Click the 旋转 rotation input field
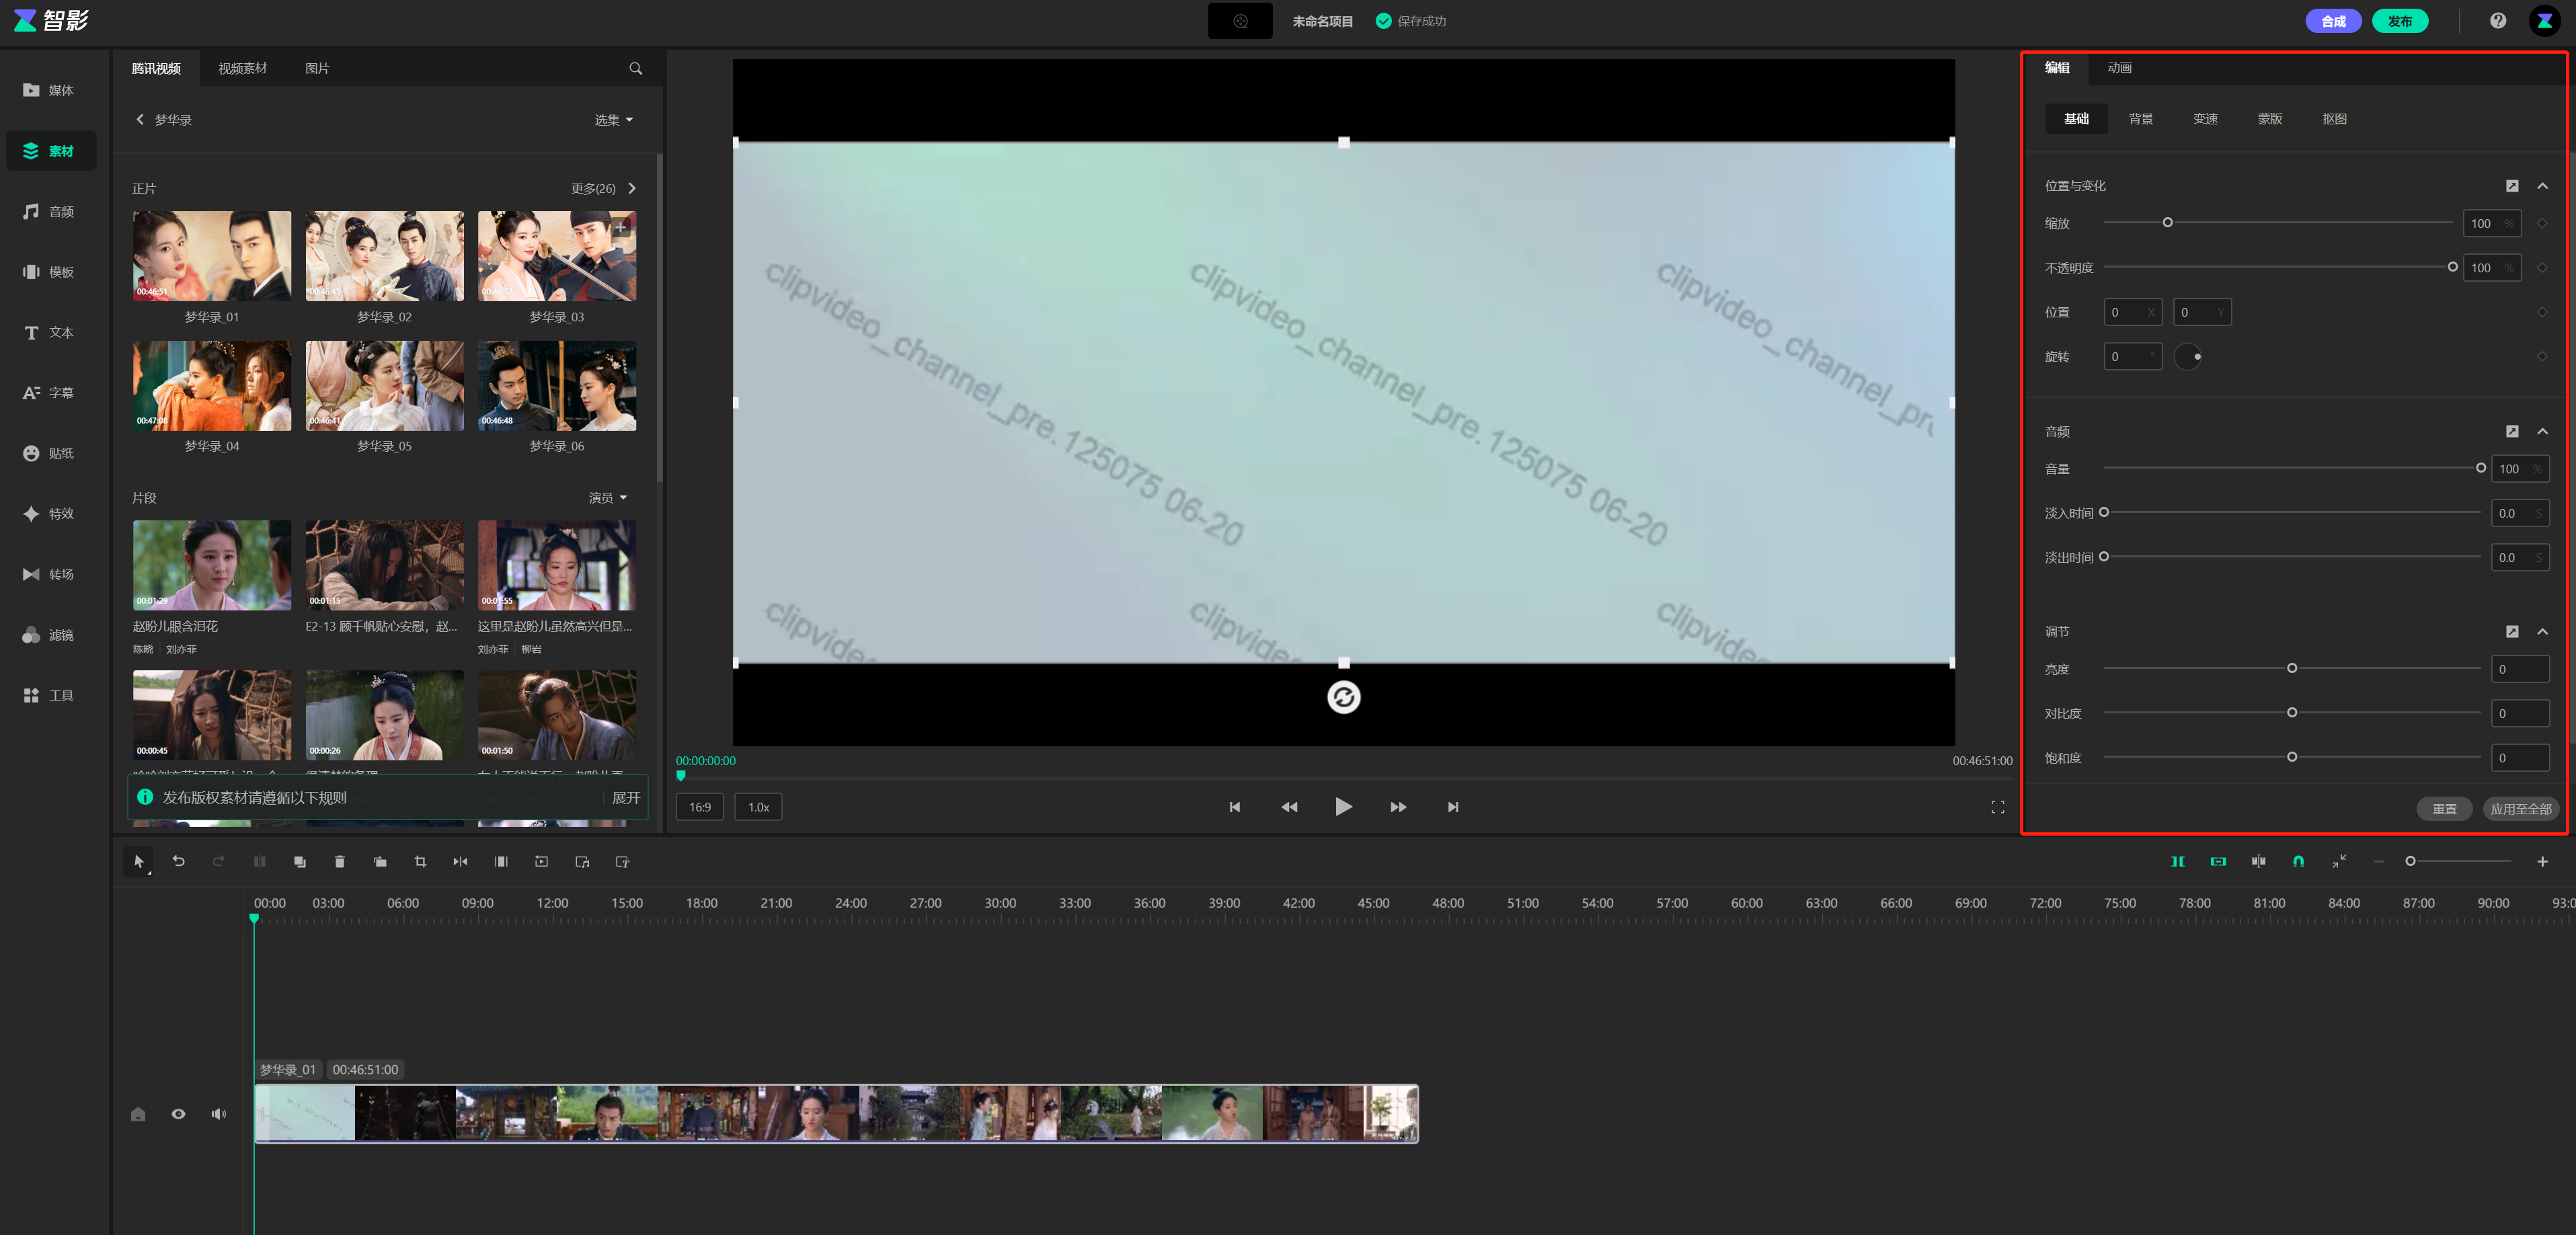2576x1235 pixels. click(x=2132, y=356)
